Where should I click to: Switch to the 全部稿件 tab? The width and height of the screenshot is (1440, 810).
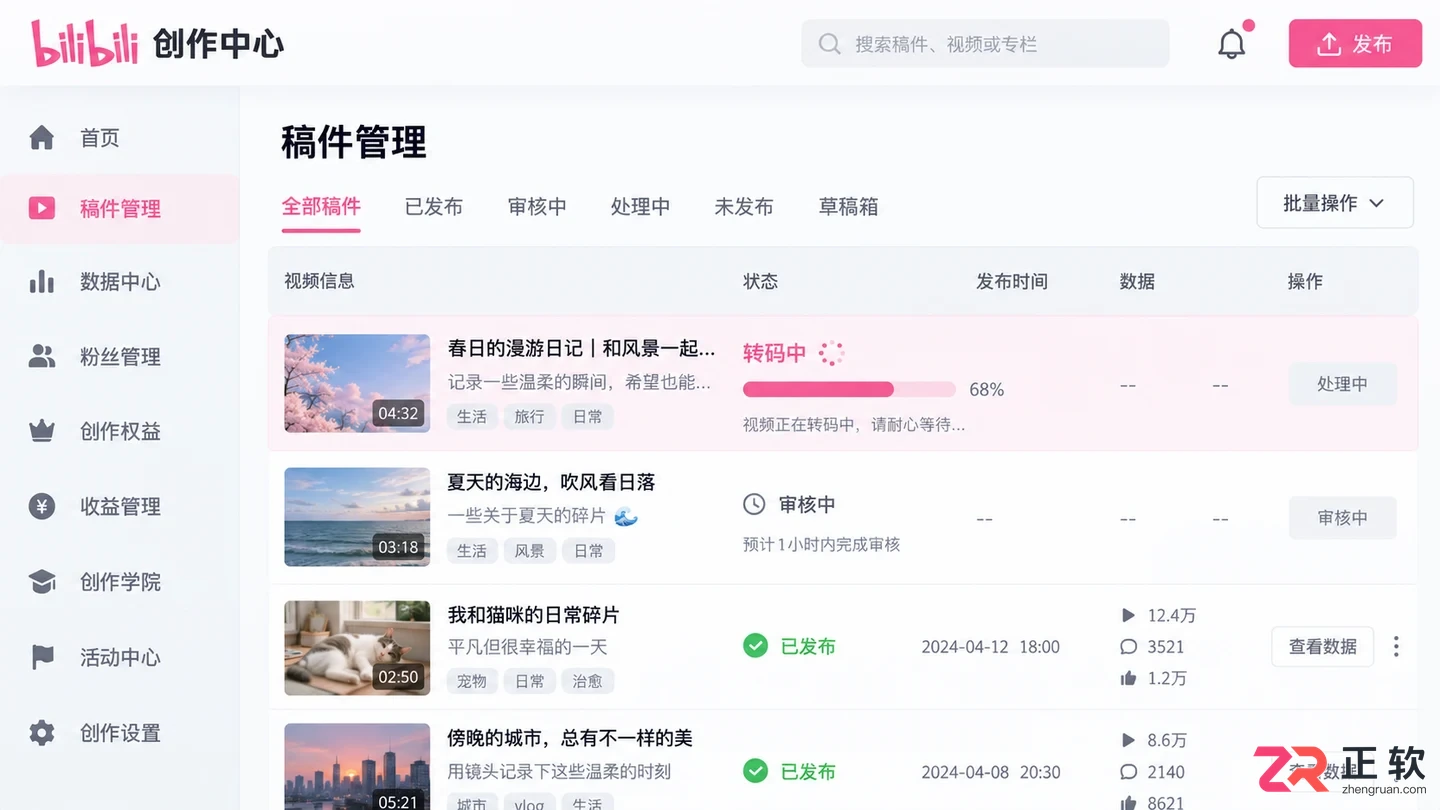pos(321,207)
